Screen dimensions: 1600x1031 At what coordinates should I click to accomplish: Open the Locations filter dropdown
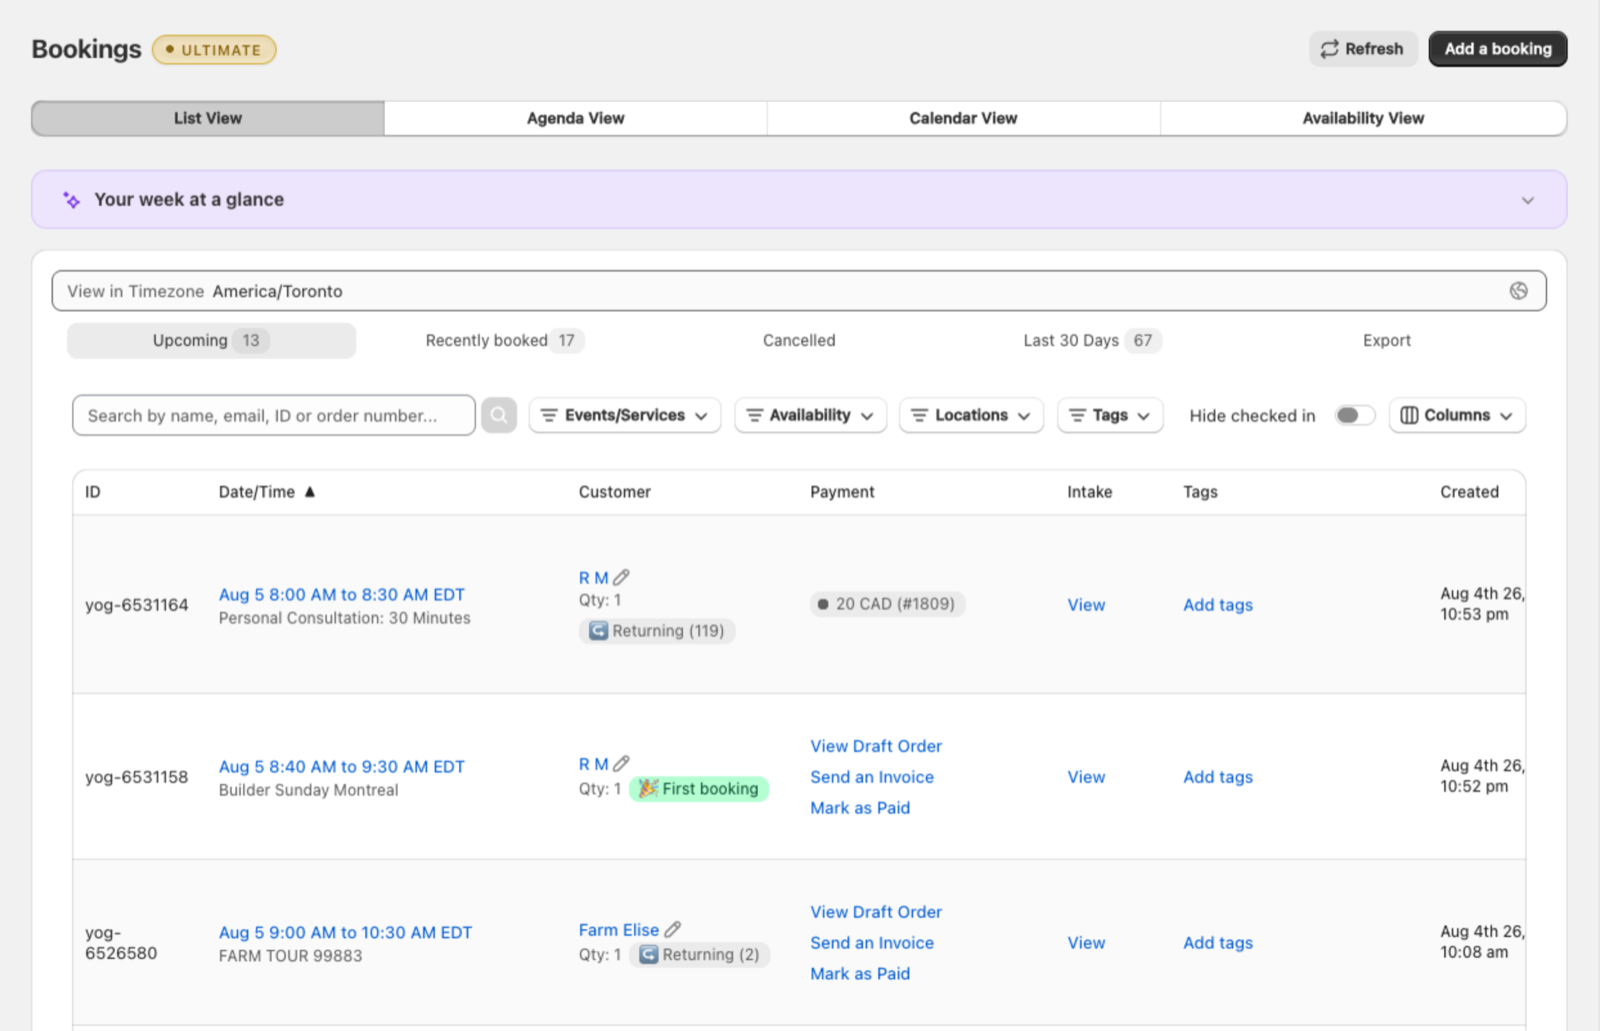coord(971,415)
